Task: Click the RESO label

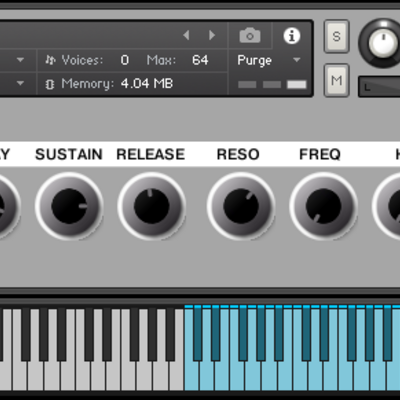Action: (238, 154)
